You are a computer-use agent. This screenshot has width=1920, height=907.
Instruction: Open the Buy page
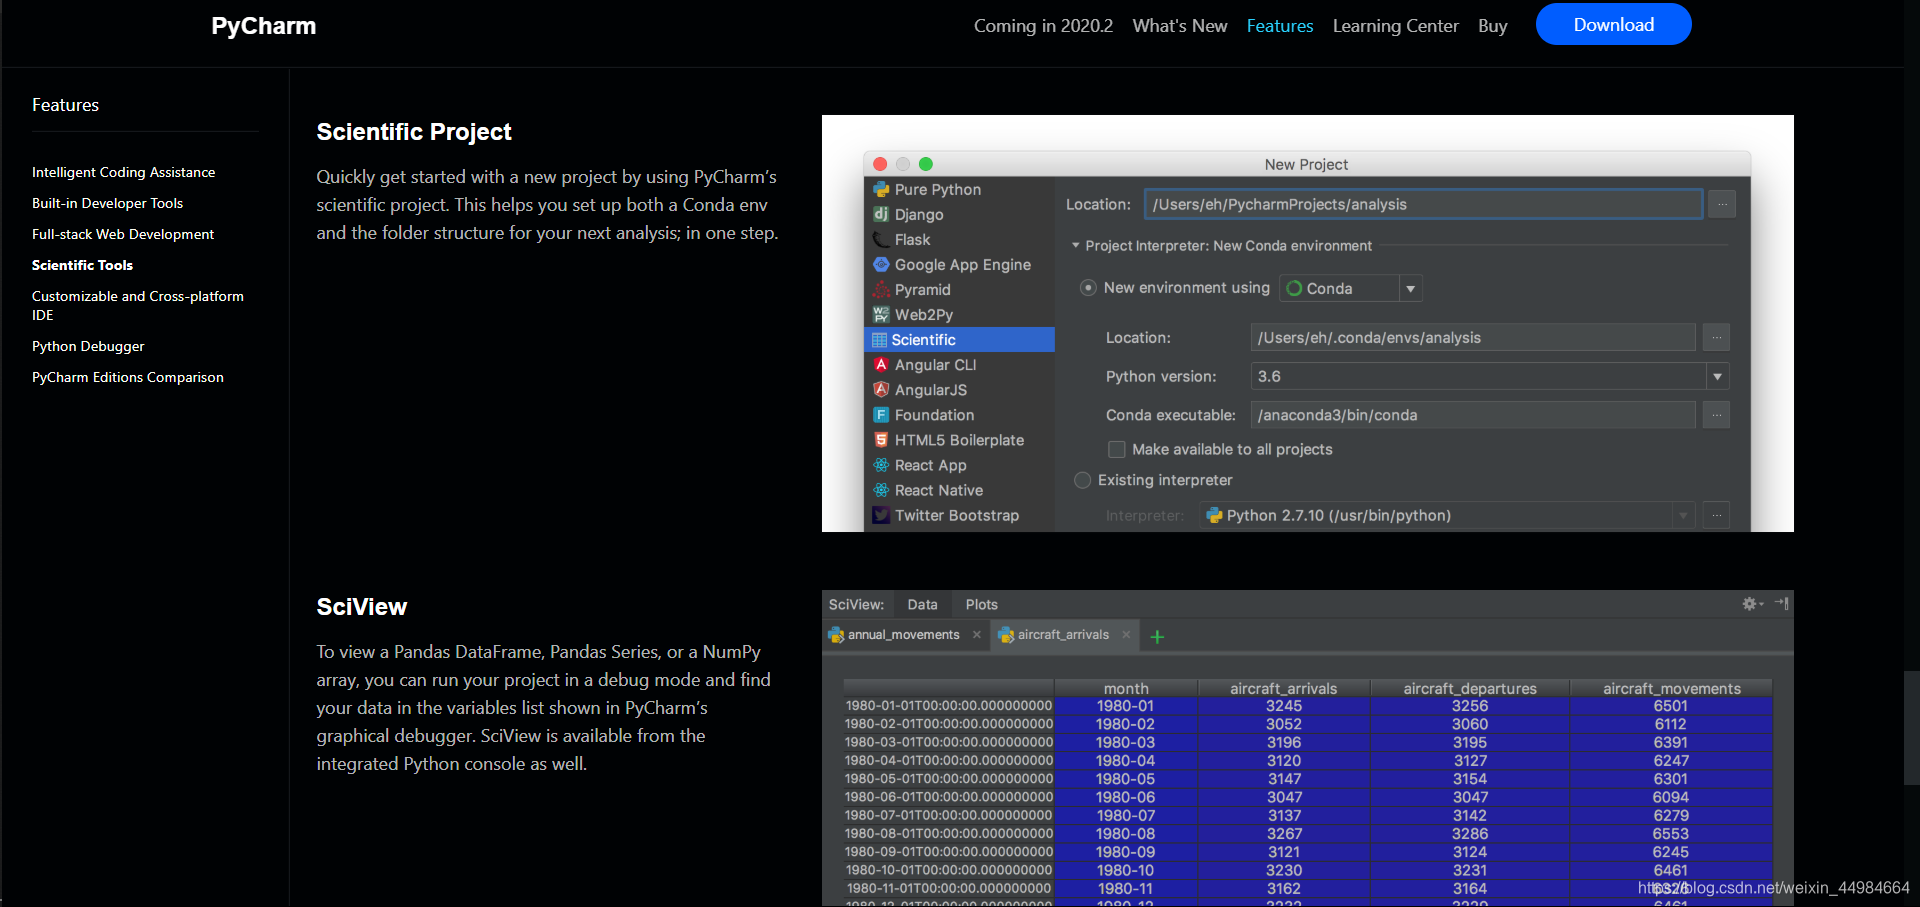pyautogui.click(x=1492, y=26)
